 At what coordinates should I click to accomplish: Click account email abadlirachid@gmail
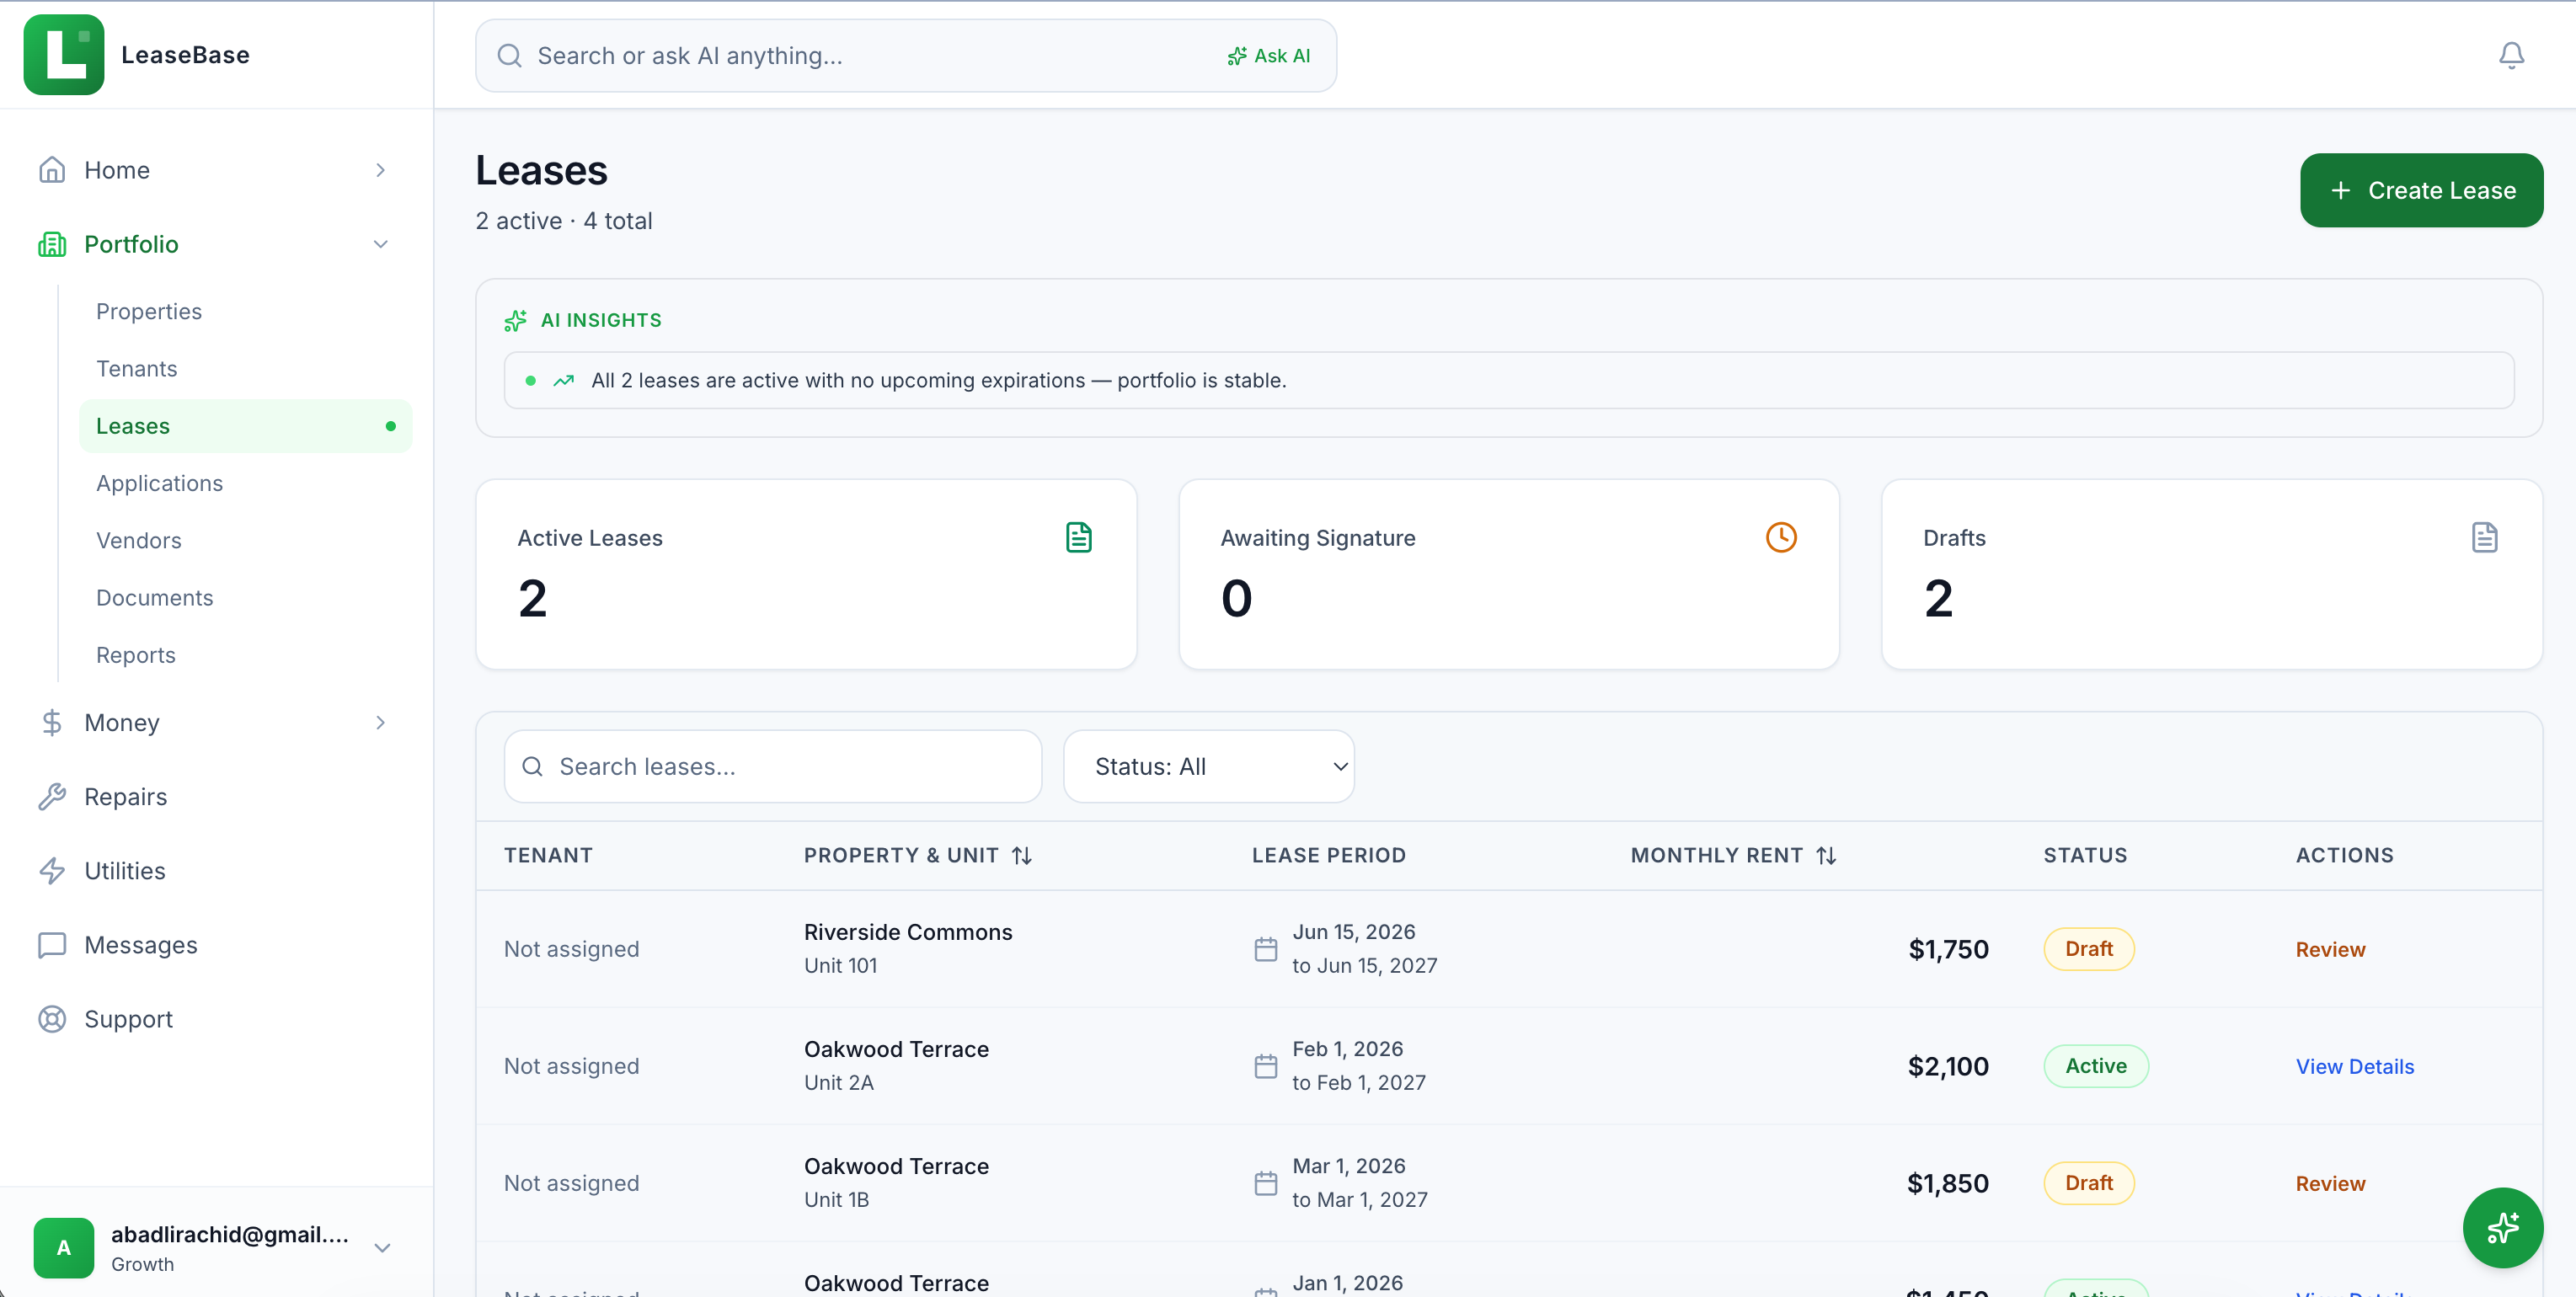[230, 1234]
